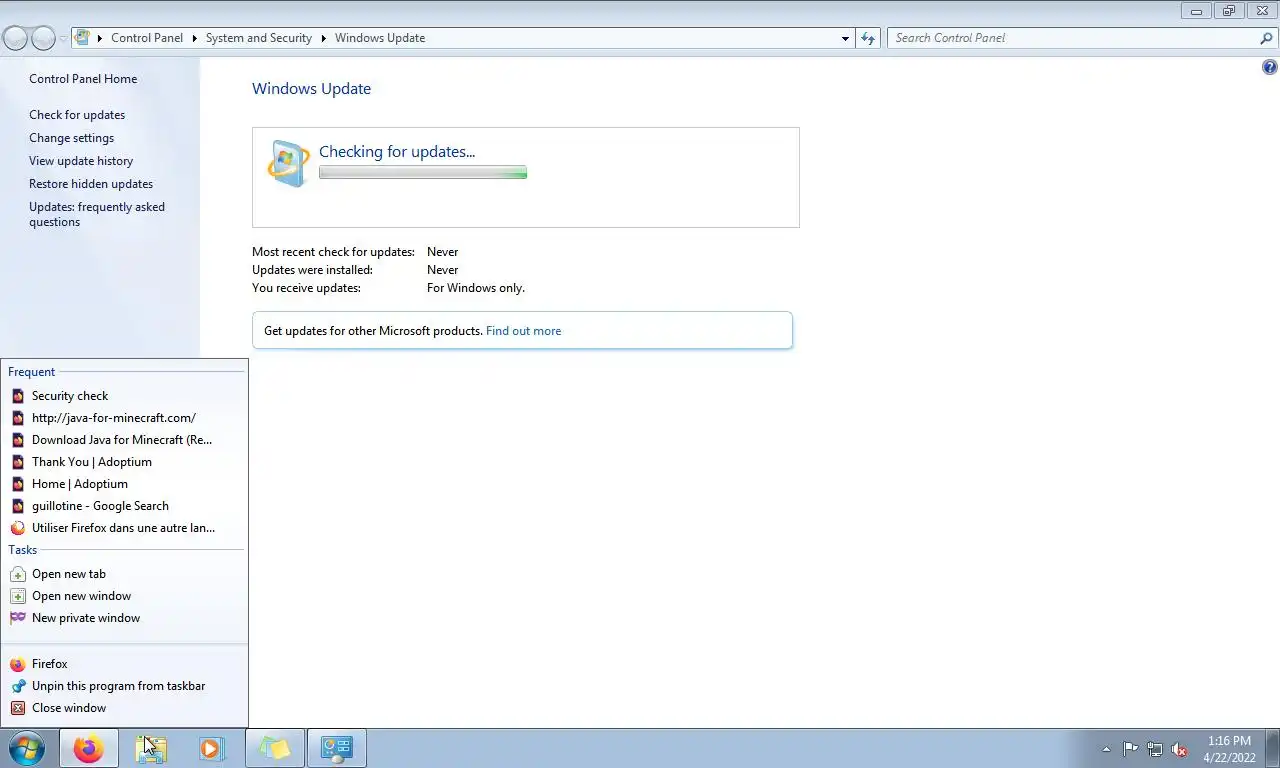Click the Unpin program pin icon
Screen dimensions: 1280x768
point(18,686)
